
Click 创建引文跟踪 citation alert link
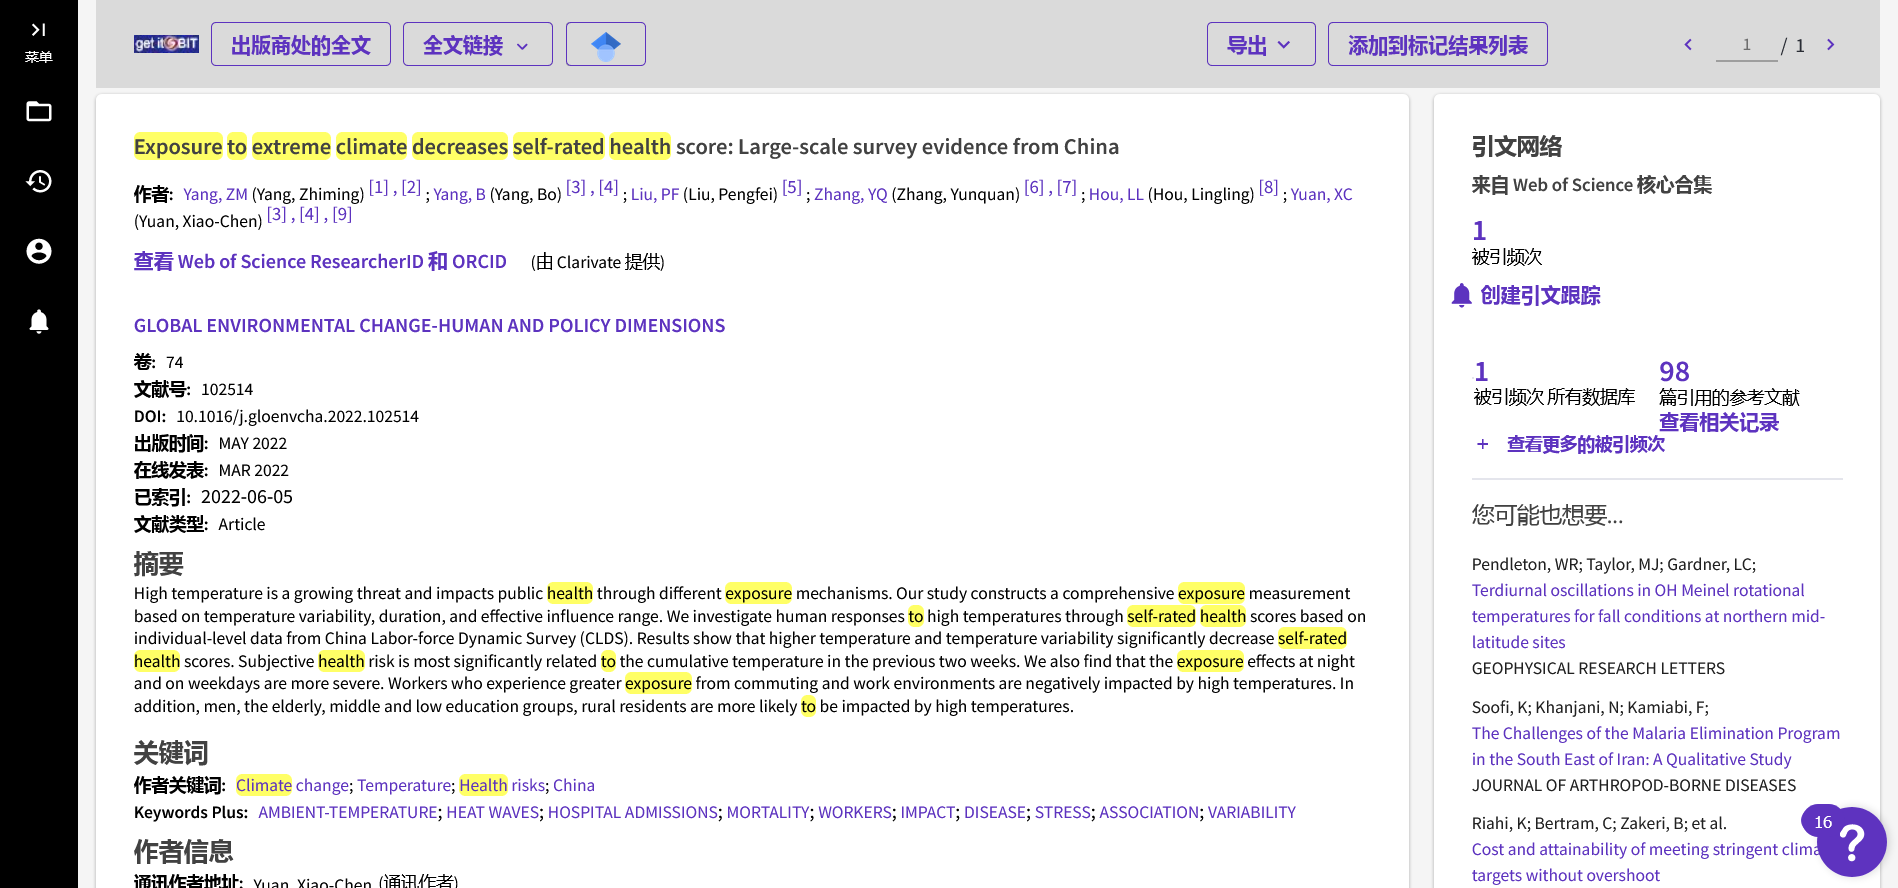coord(1539,296)
